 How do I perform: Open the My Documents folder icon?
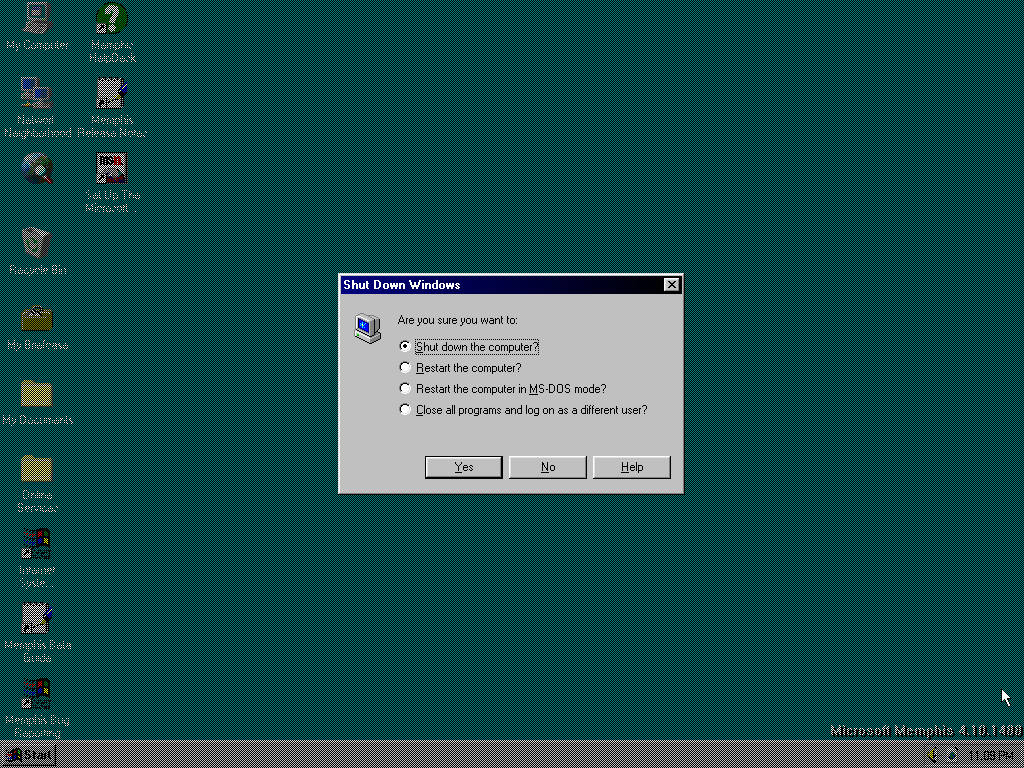click(37, 394)
